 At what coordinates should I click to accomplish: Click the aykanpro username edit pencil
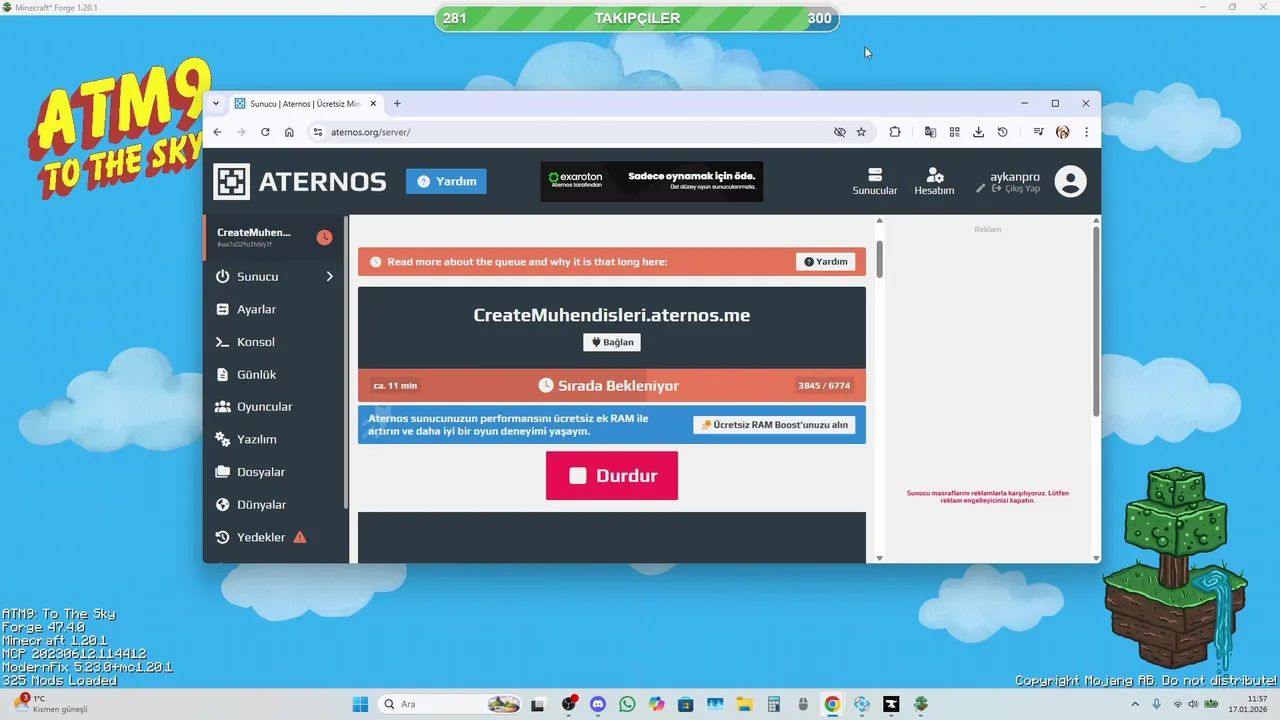click(x=981, y=188)
